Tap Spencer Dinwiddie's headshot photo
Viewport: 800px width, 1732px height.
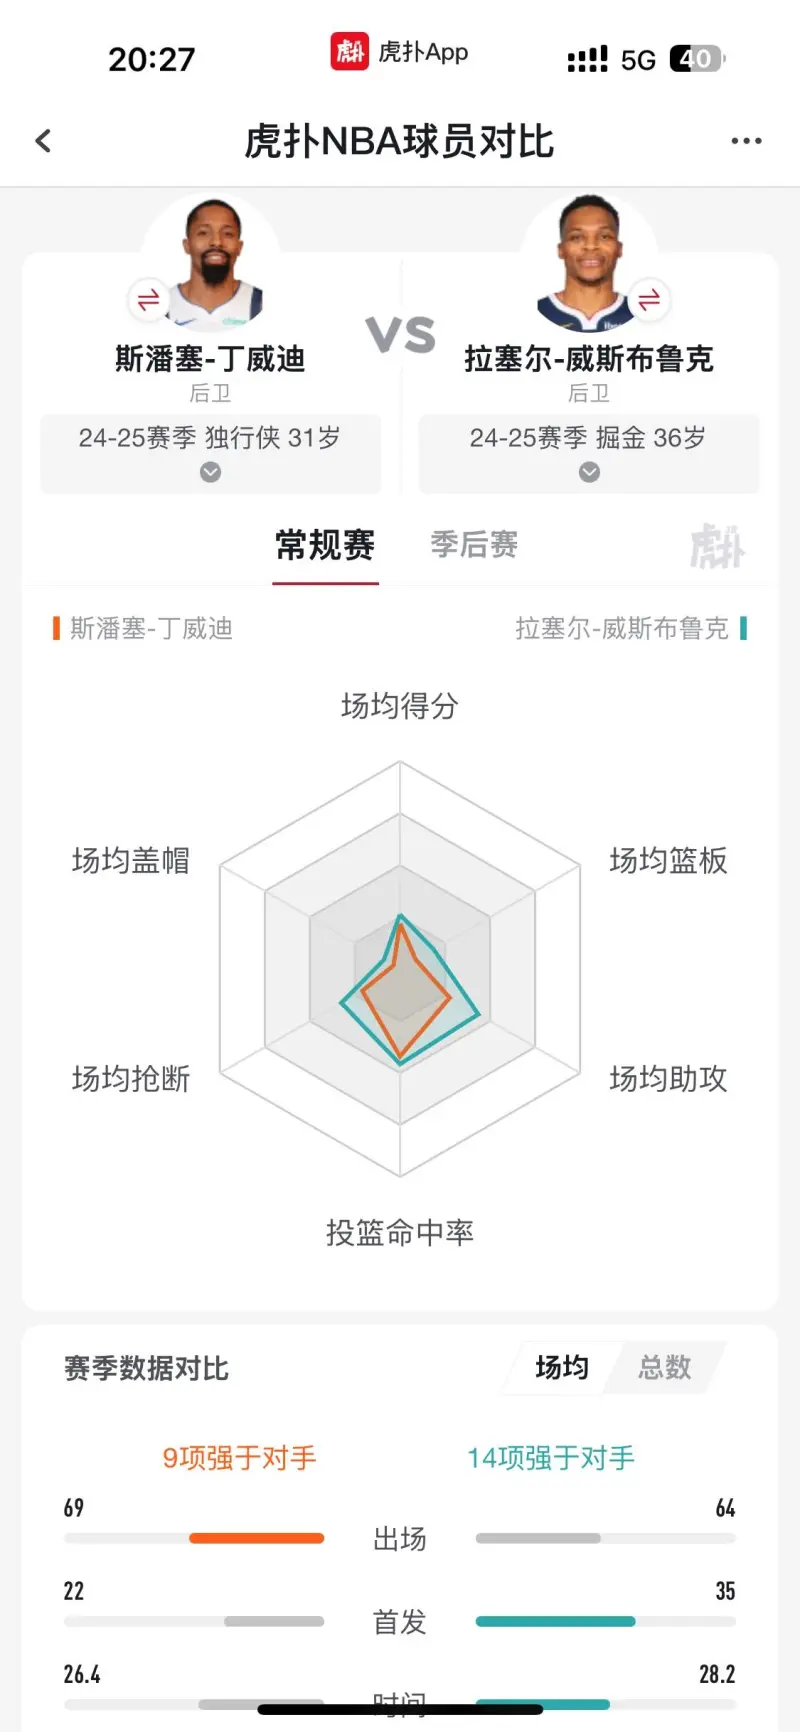(x=213, y=262)
